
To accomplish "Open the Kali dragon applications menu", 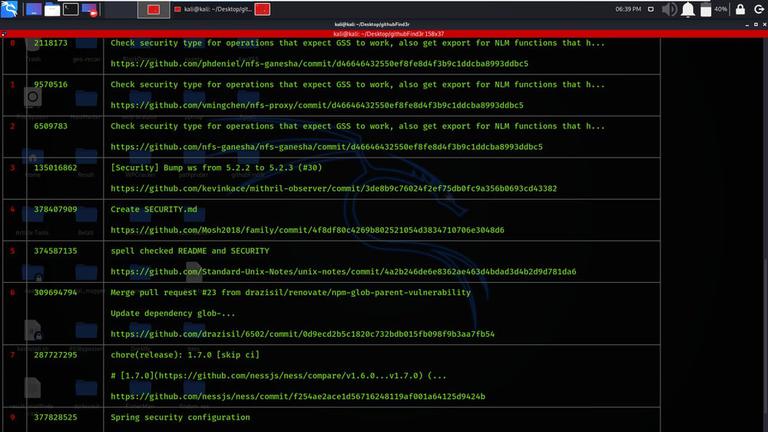I will [9, 9].
